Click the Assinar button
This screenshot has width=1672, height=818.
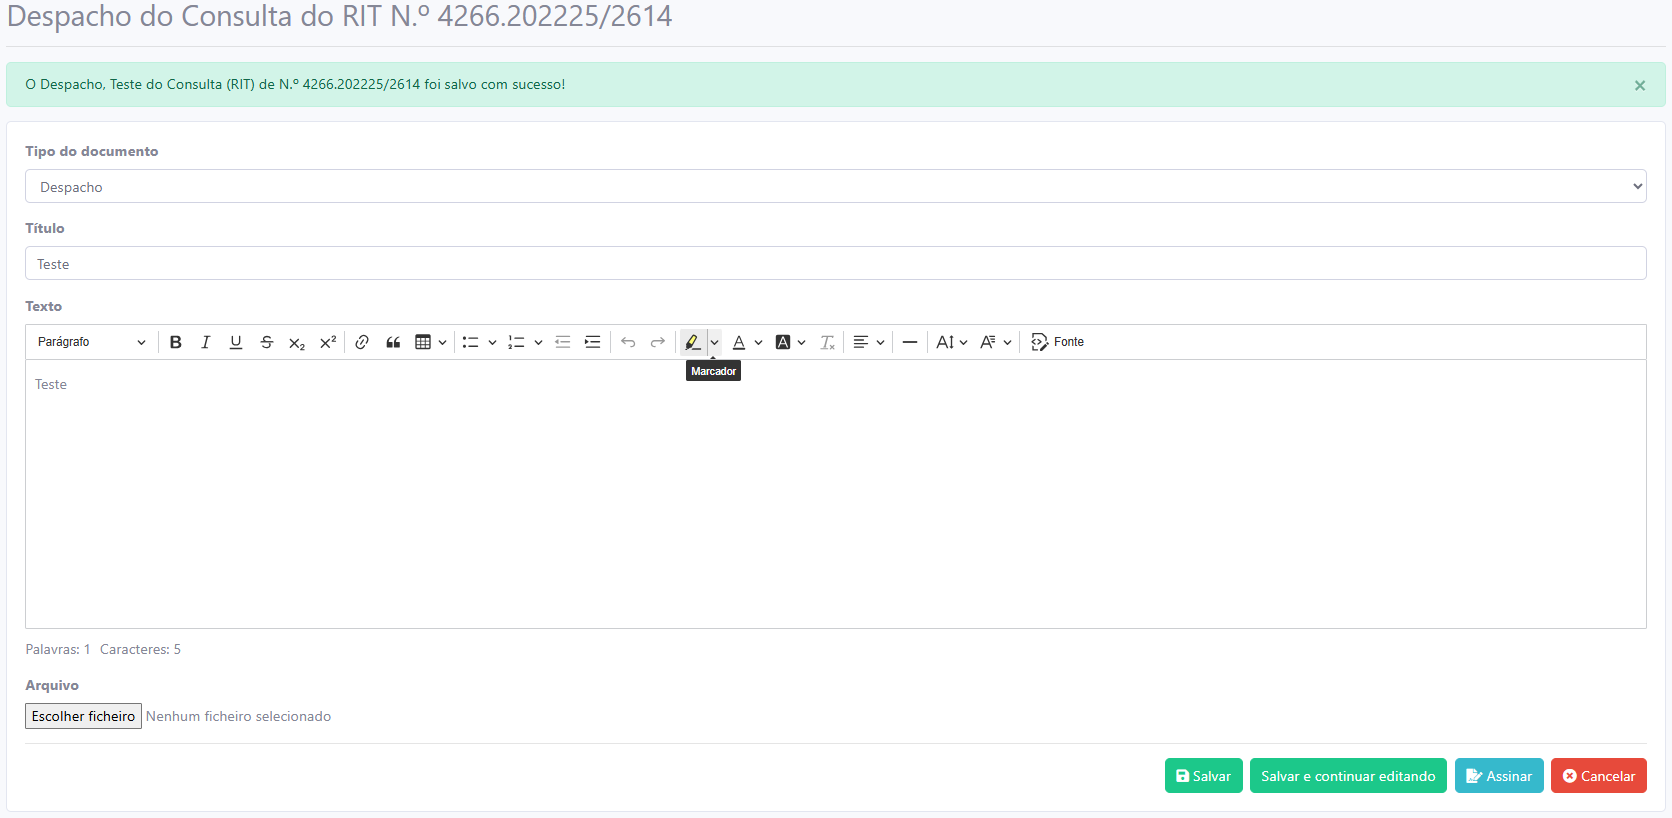point(1498,776)
